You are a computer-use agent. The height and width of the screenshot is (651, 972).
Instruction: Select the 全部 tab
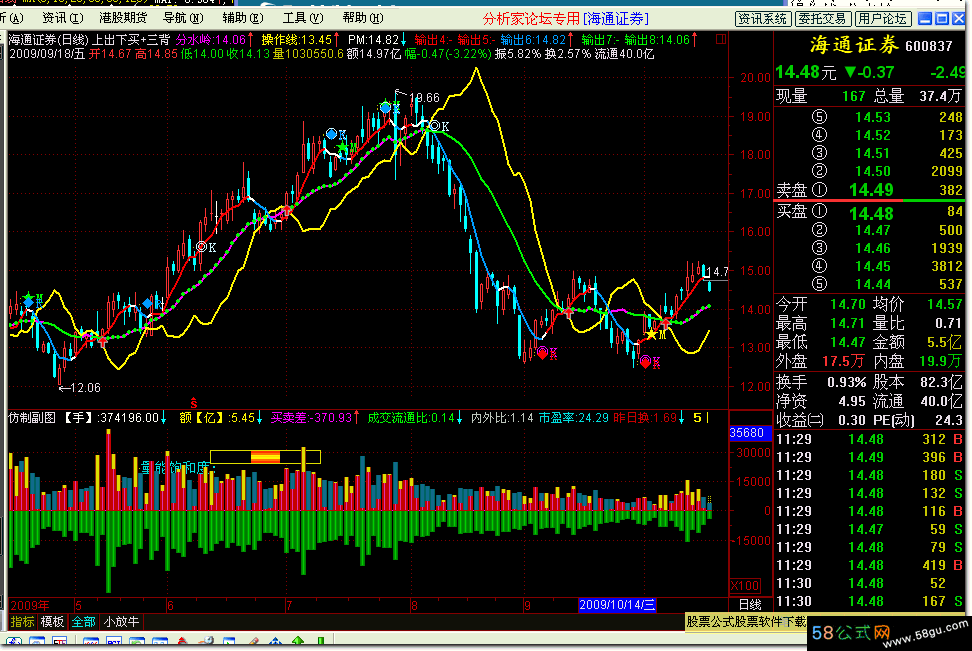pyautogui.click(x=84, y=621)
